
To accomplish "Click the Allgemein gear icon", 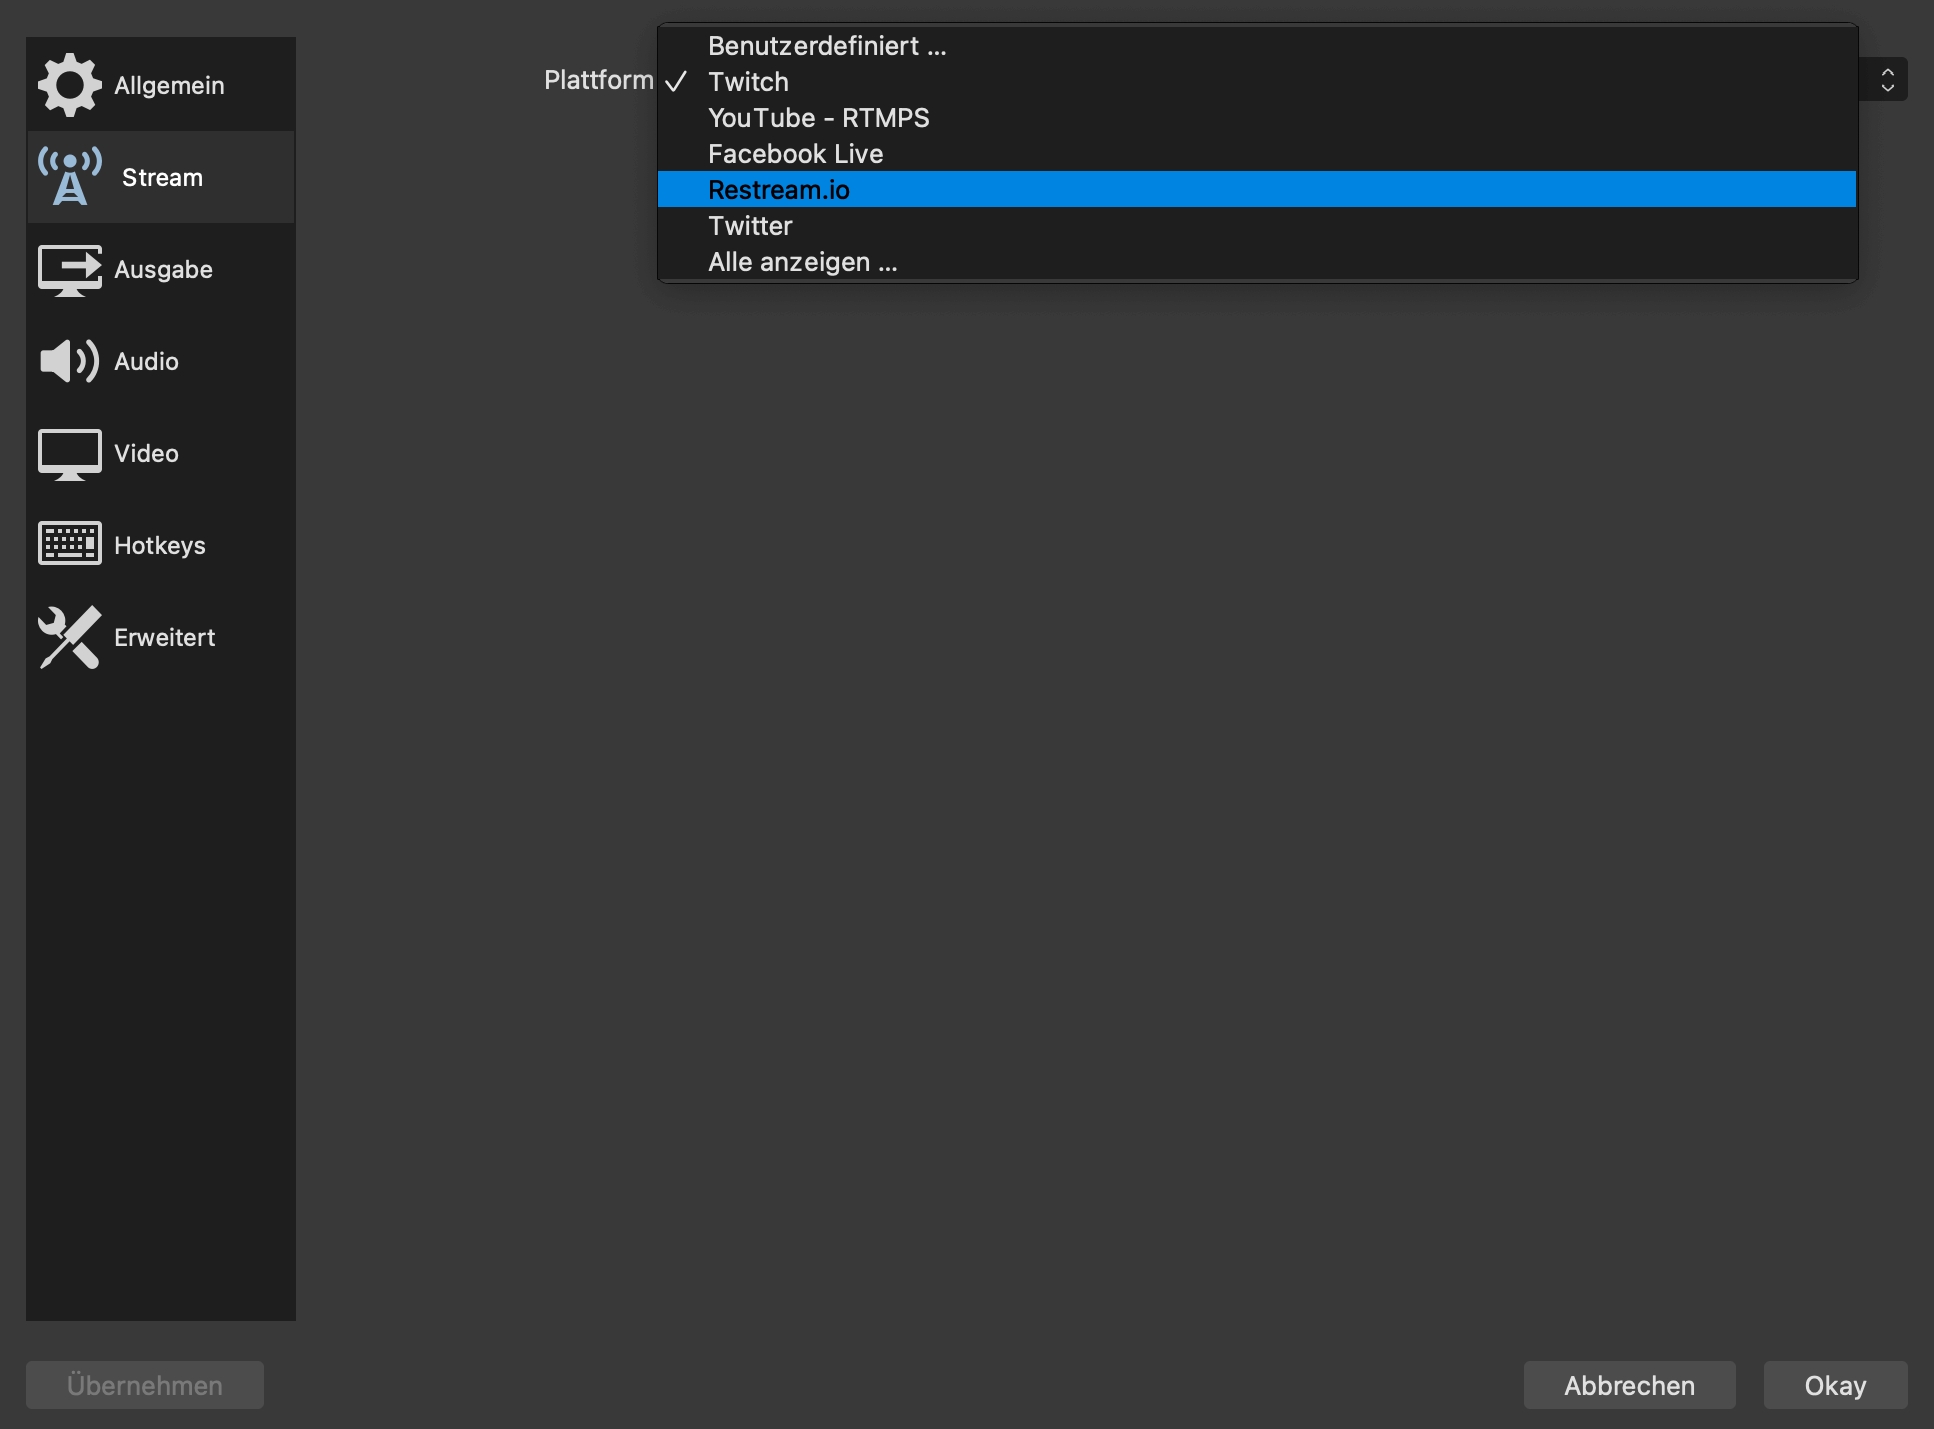I will pyautogui.click(x=69, y=85).
